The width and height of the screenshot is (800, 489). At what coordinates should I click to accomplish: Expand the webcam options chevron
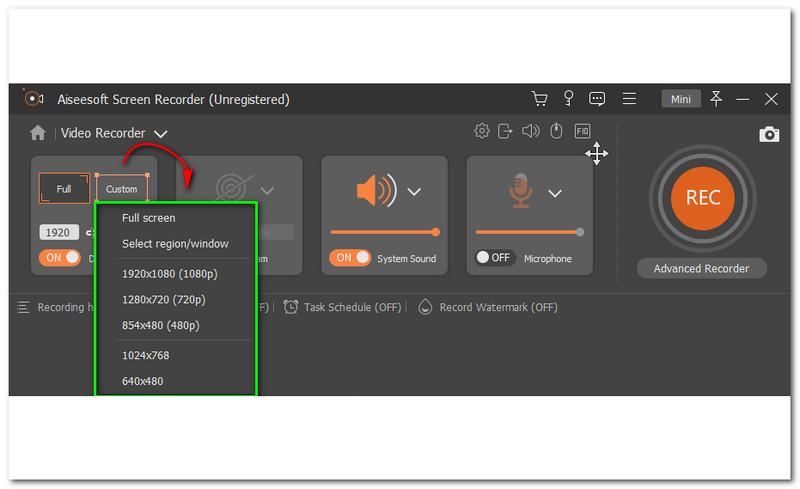267,191
